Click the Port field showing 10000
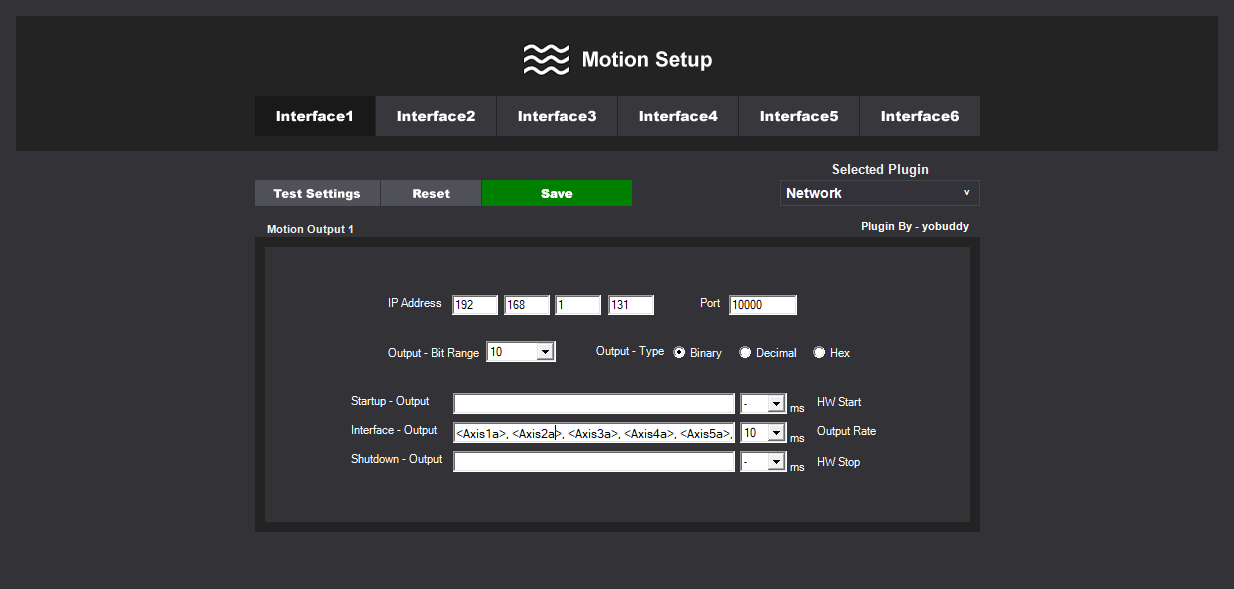Image resolution: width=1234 pixels, height=589 pixels. (763, 305)
